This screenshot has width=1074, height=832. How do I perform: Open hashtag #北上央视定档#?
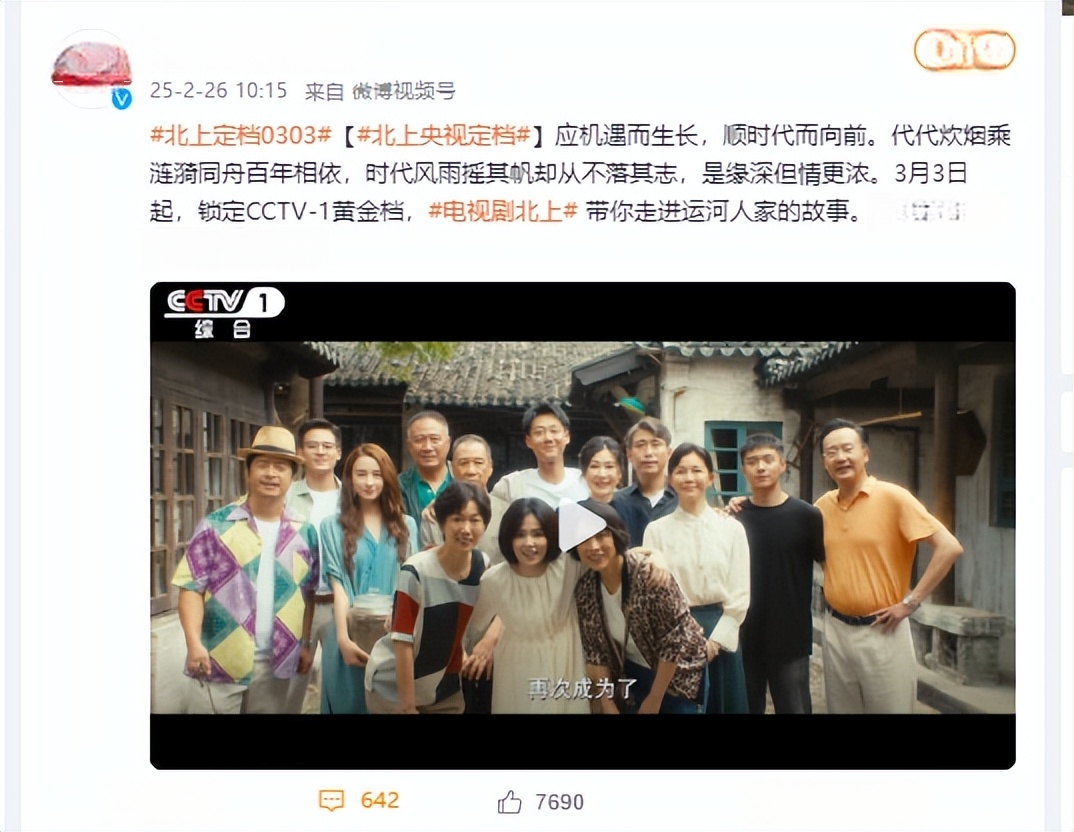444,136
